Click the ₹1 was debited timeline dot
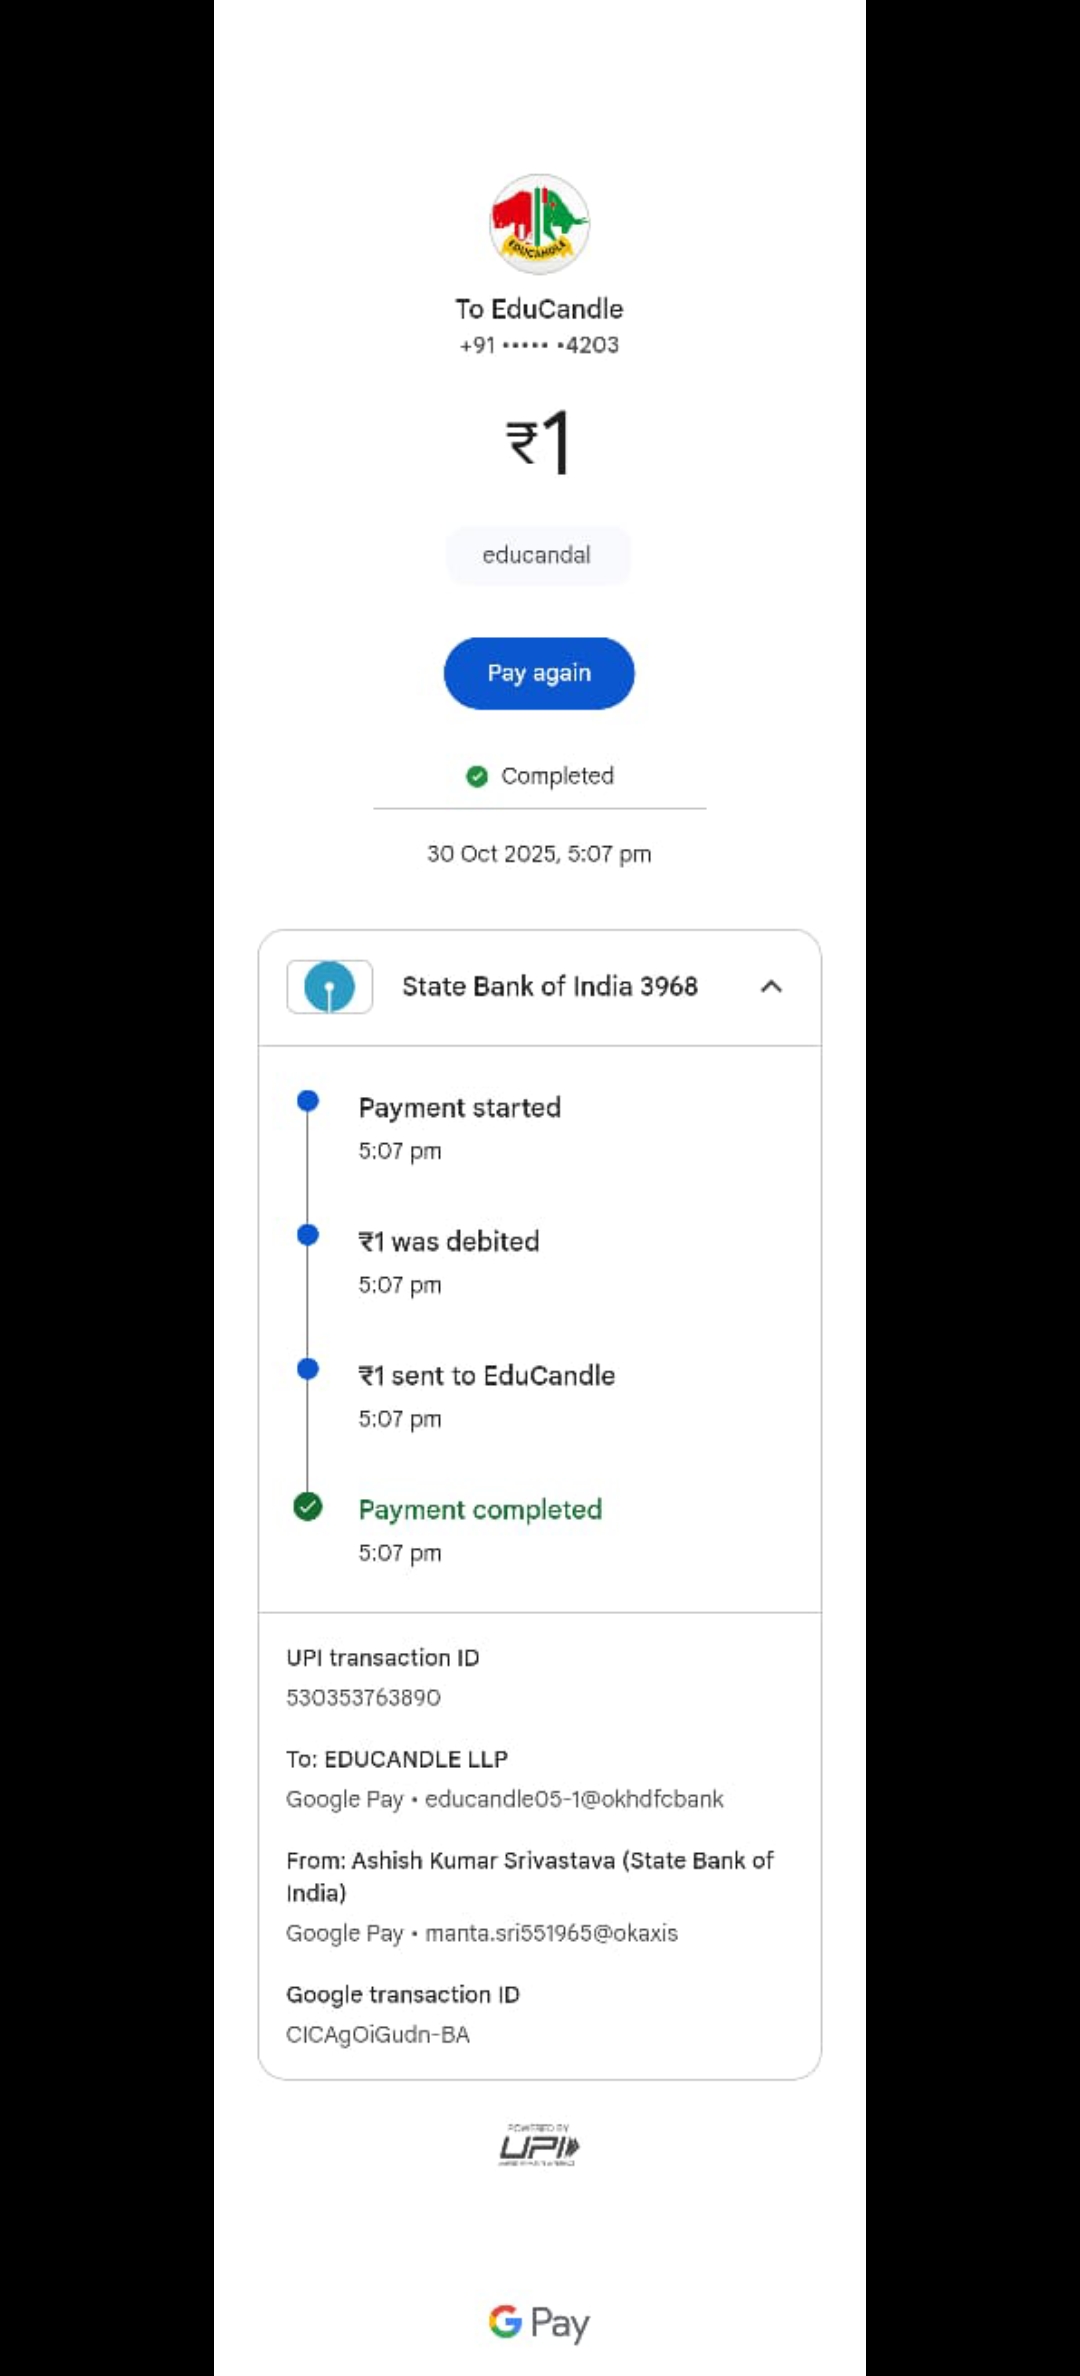This screenshot has width=1080, height=2376. [308, 1235]
